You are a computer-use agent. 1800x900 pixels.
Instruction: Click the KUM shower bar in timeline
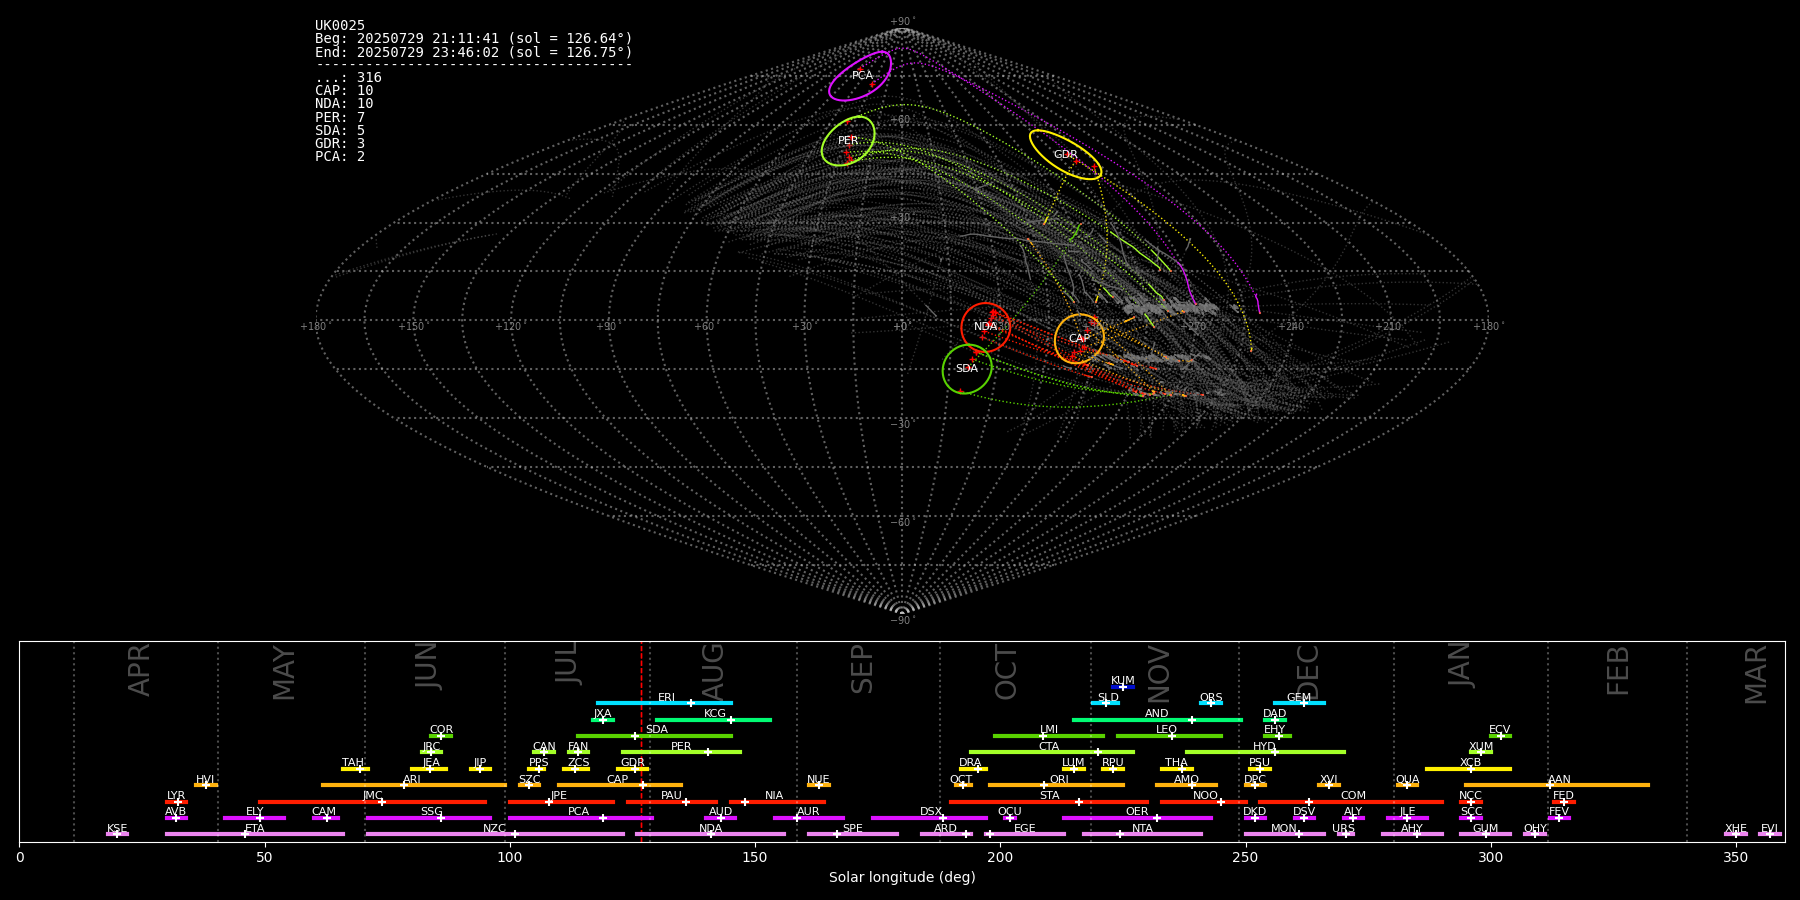point(1123,687)
